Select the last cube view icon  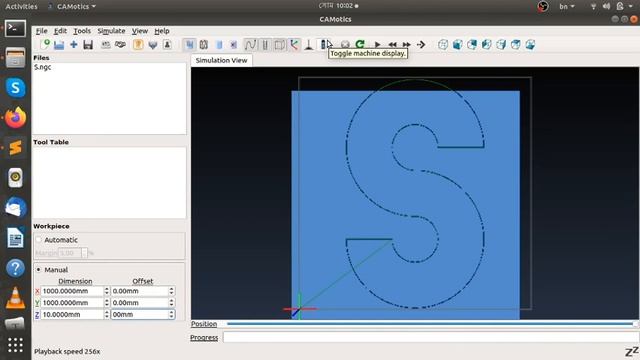(x=530, y=44)
